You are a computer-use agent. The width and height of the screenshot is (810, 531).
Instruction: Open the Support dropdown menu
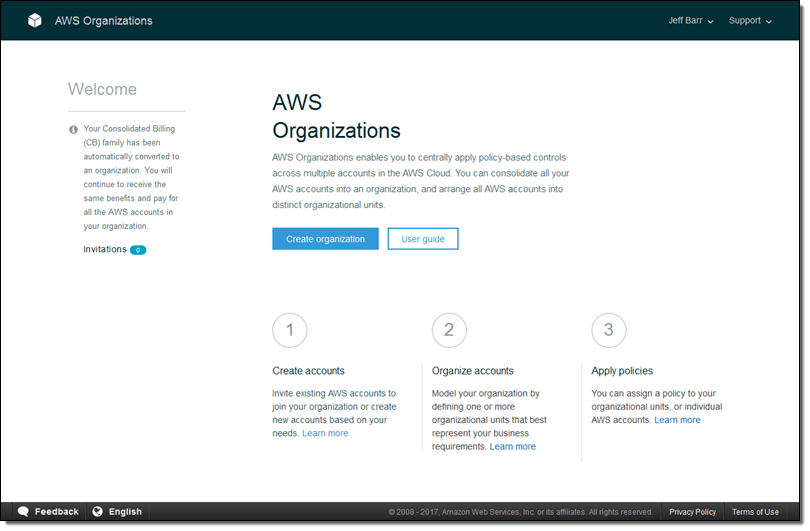pos(750,21)
